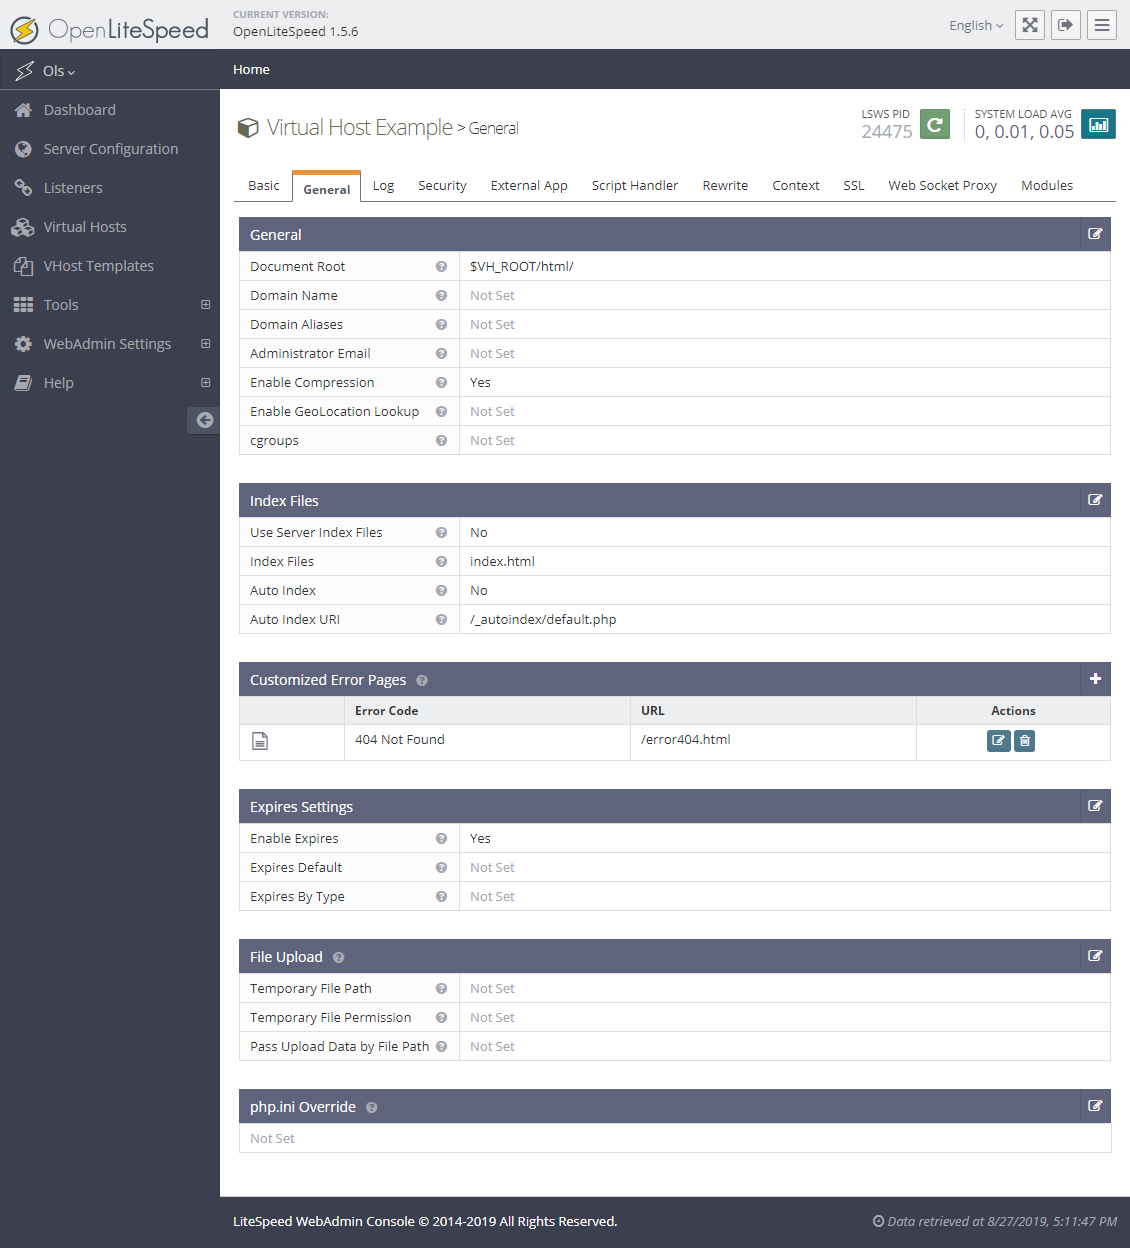The width and height of the screenshot is (1130, 1248).
Task: Switch to the Script Handler tab
Action: coord(635,186)
